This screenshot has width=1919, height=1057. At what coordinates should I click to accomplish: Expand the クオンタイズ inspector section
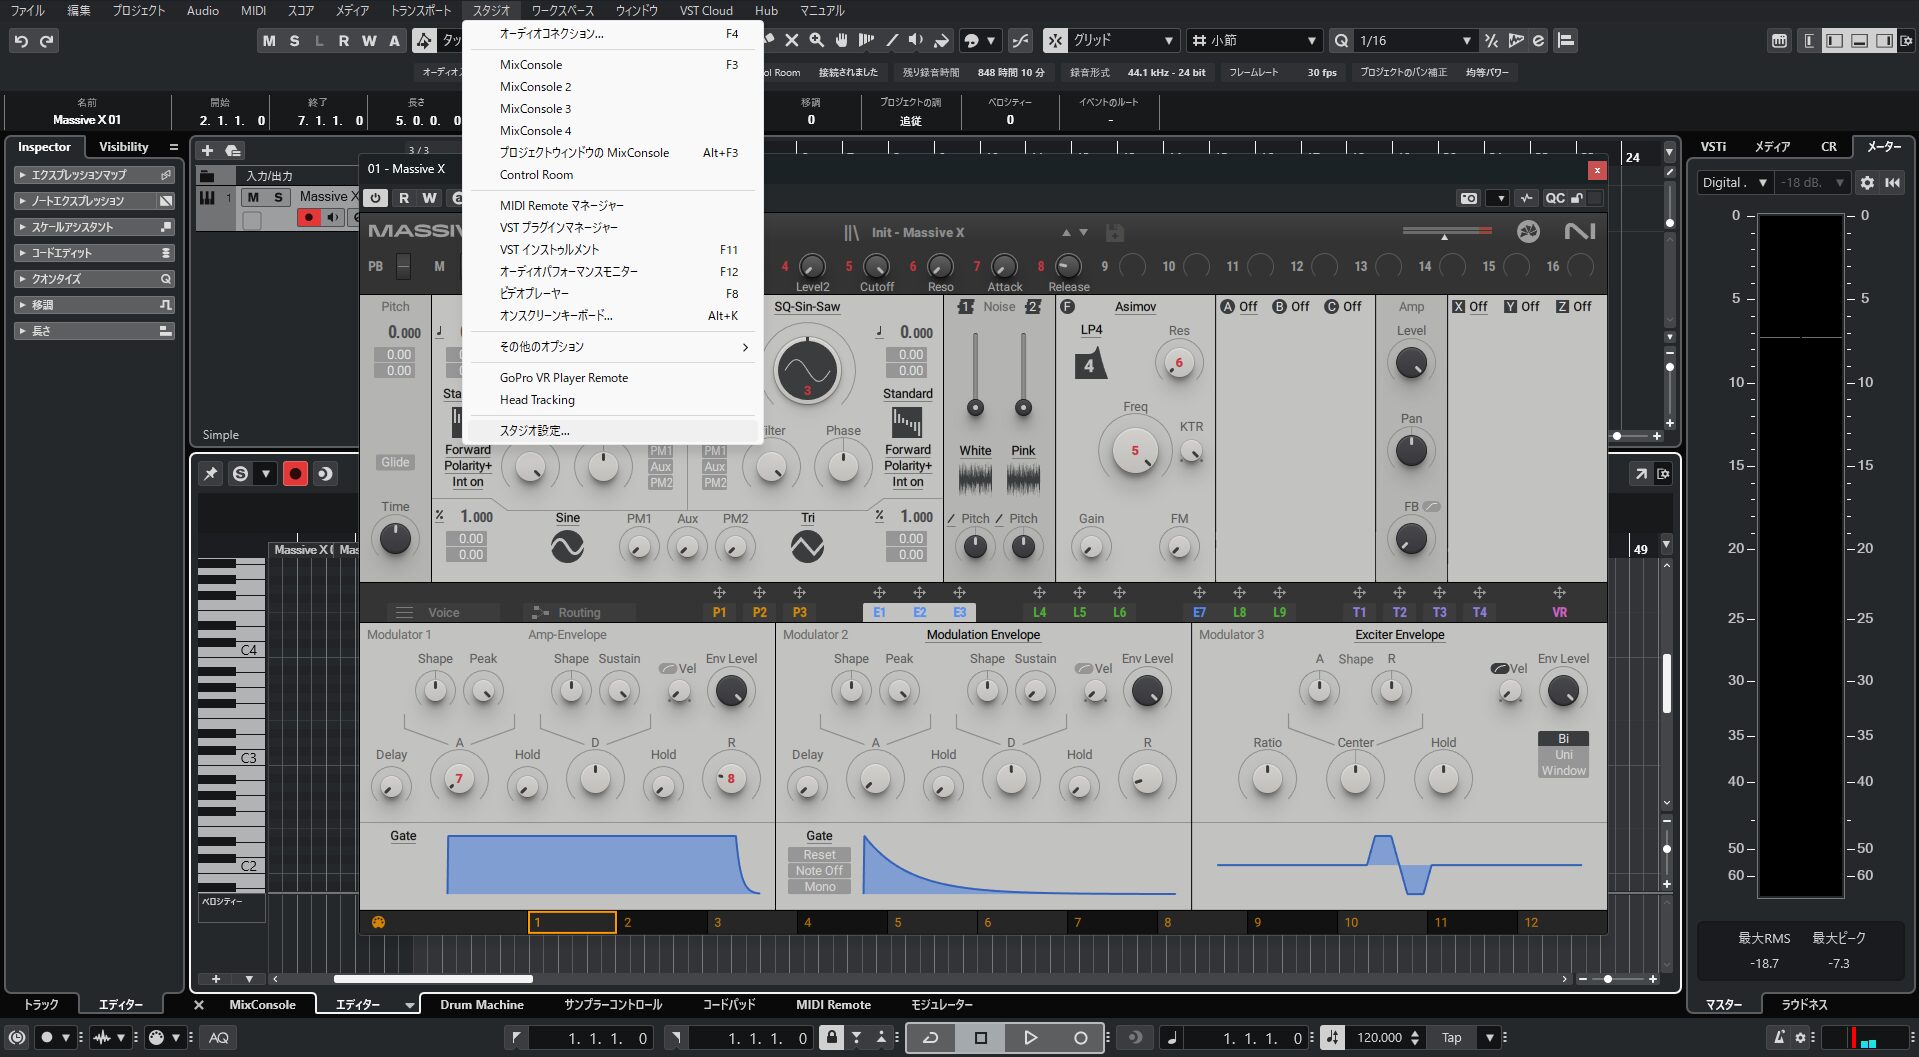point(94,279)
